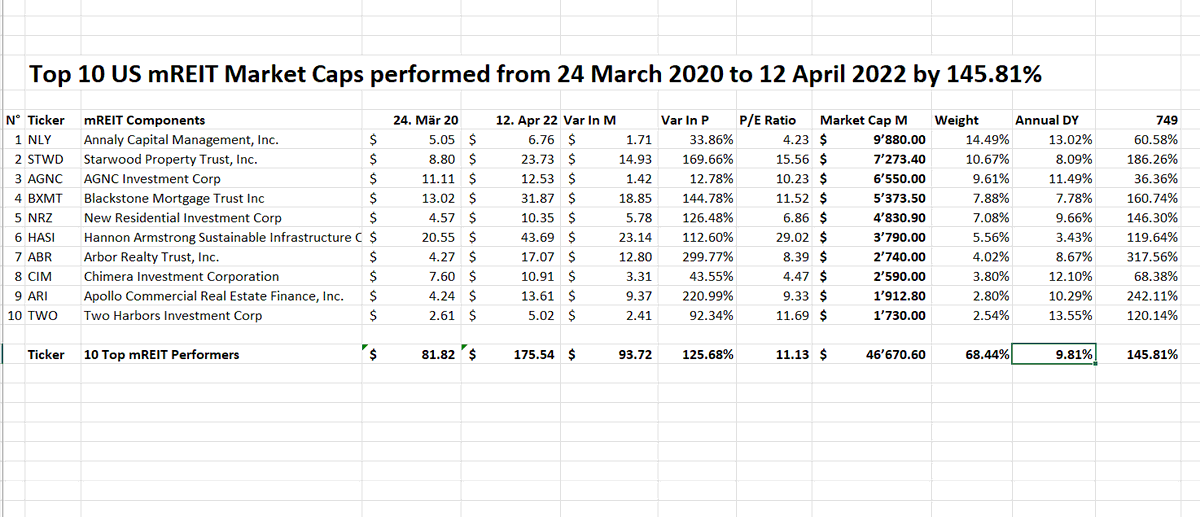Viewport: 1200px width, 517px height.
Task: Click Starwood Property Trust, Inc. cell
Action: (x=170, y=159)
